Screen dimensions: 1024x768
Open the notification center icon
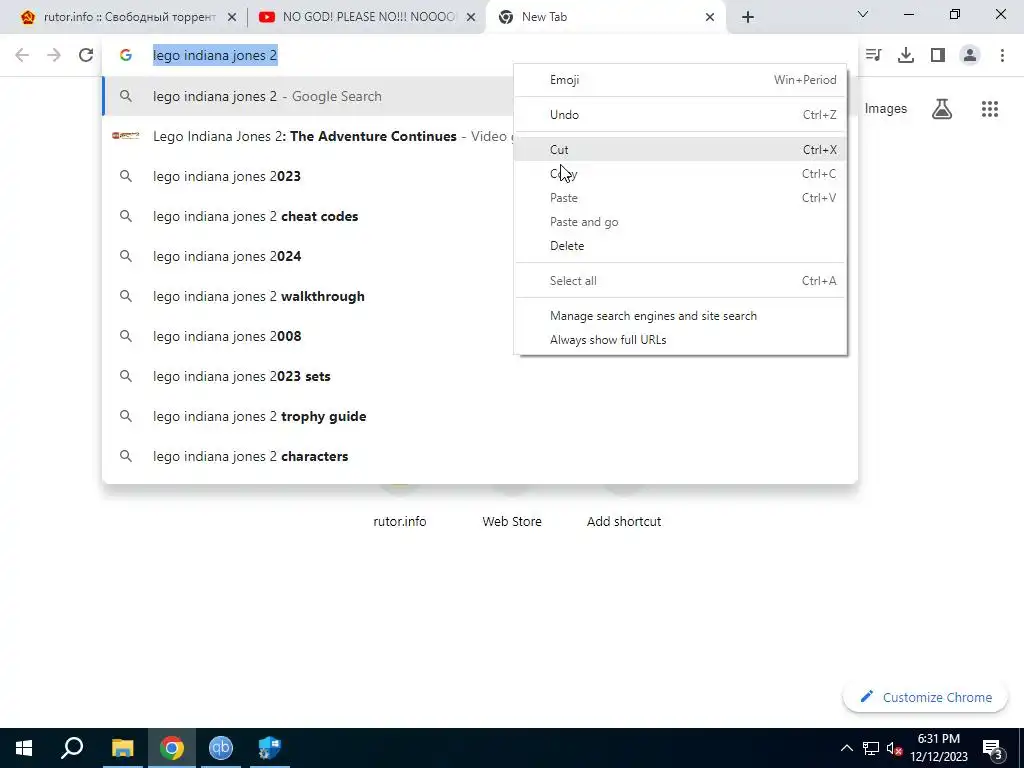pyautogui.click(x=993, y=748)
